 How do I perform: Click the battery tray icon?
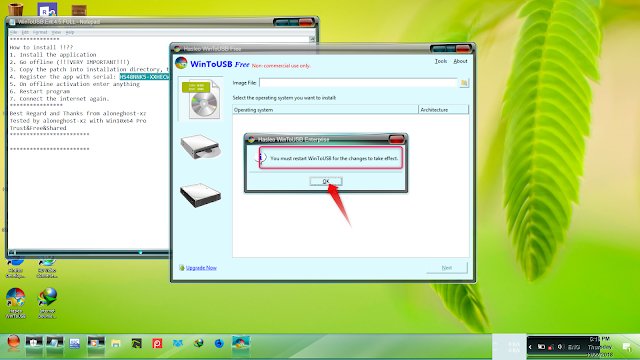click(541, 347)
